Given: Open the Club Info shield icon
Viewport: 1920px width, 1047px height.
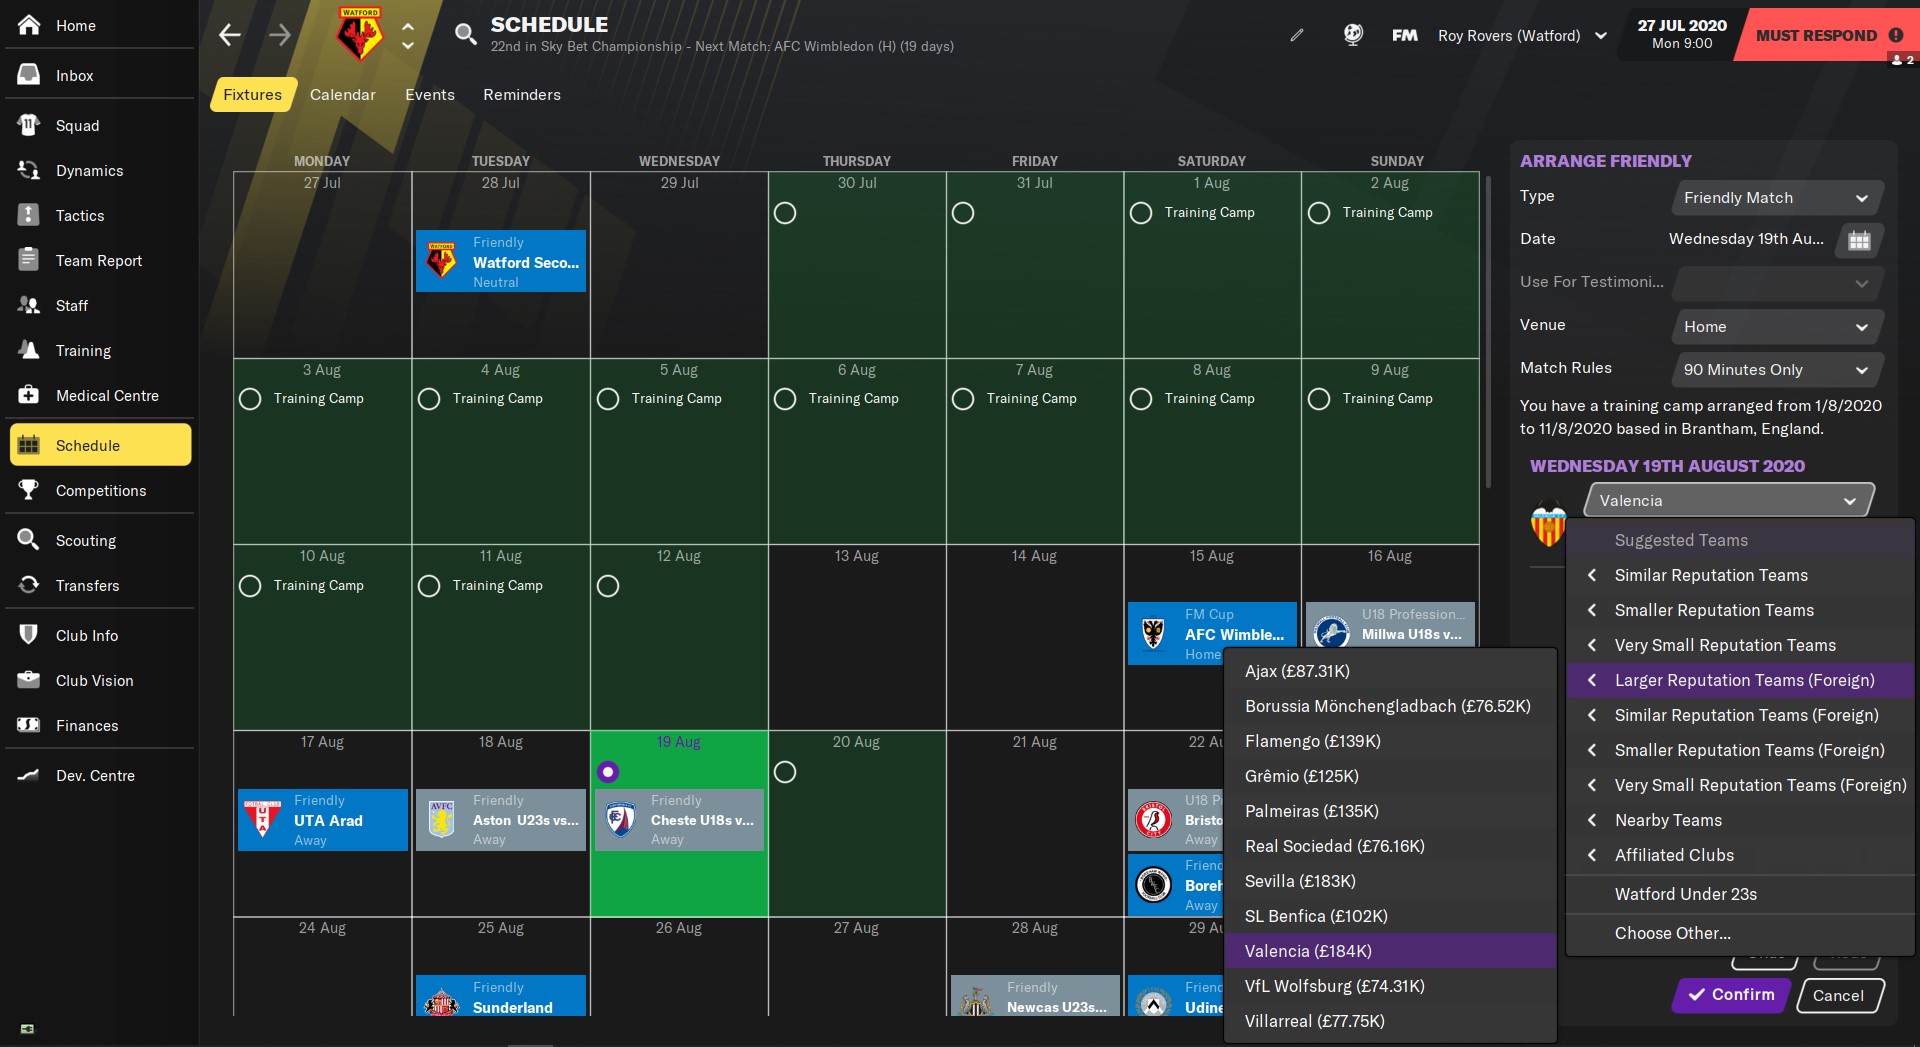Looking at the screenshot, I should [x=29, y=635].
